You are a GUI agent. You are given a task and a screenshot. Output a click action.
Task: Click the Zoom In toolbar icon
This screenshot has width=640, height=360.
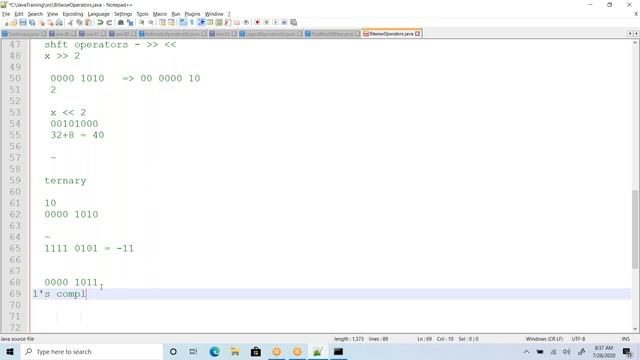(142, 22)
